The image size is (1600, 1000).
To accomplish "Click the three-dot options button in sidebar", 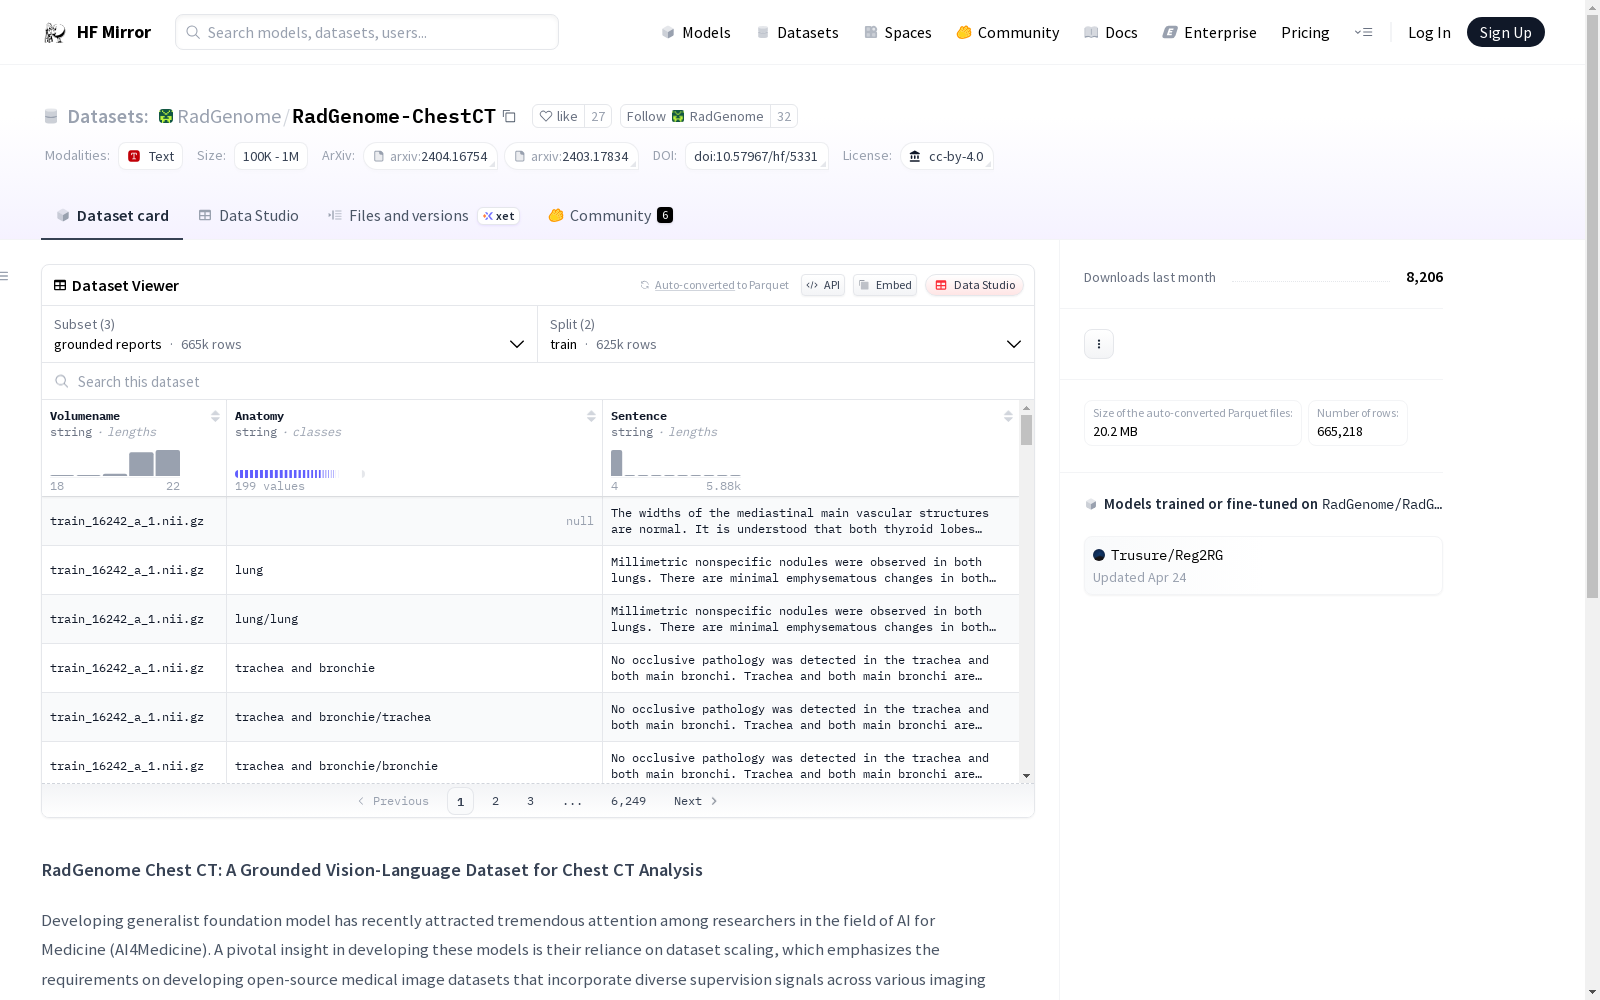I will click(x=1099, y=344).
